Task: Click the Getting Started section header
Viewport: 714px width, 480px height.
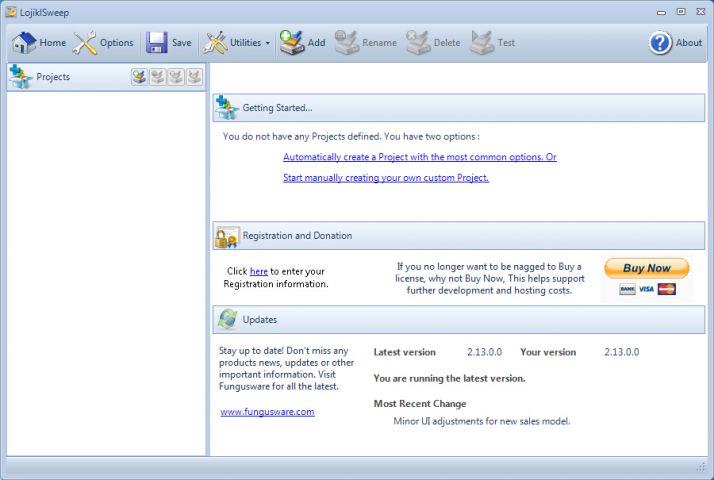Action: tap(277, 108)
